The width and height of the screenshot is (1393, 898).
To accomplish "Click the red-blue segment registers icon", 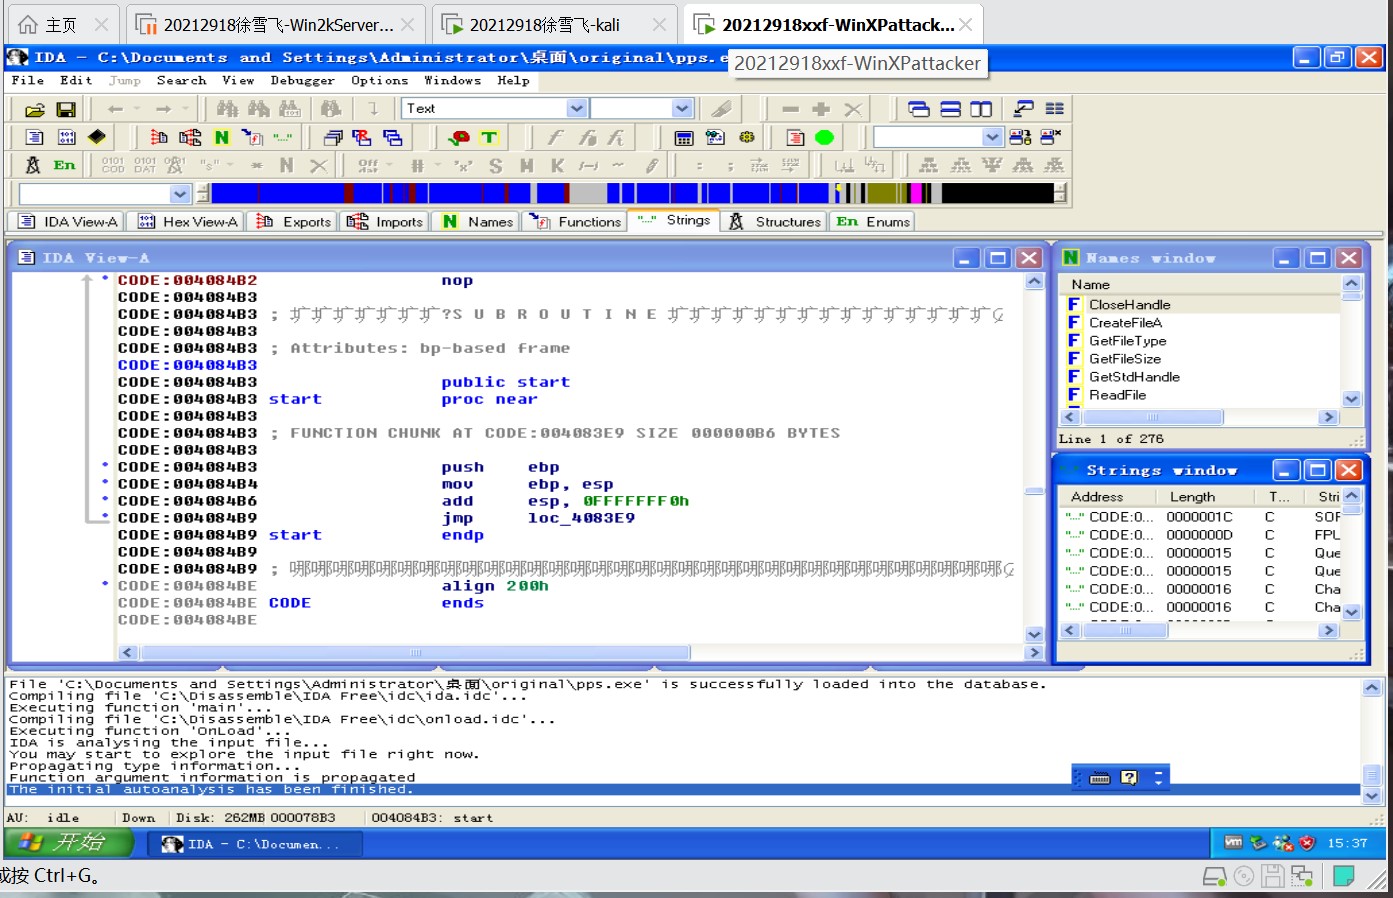I will 362,137.
